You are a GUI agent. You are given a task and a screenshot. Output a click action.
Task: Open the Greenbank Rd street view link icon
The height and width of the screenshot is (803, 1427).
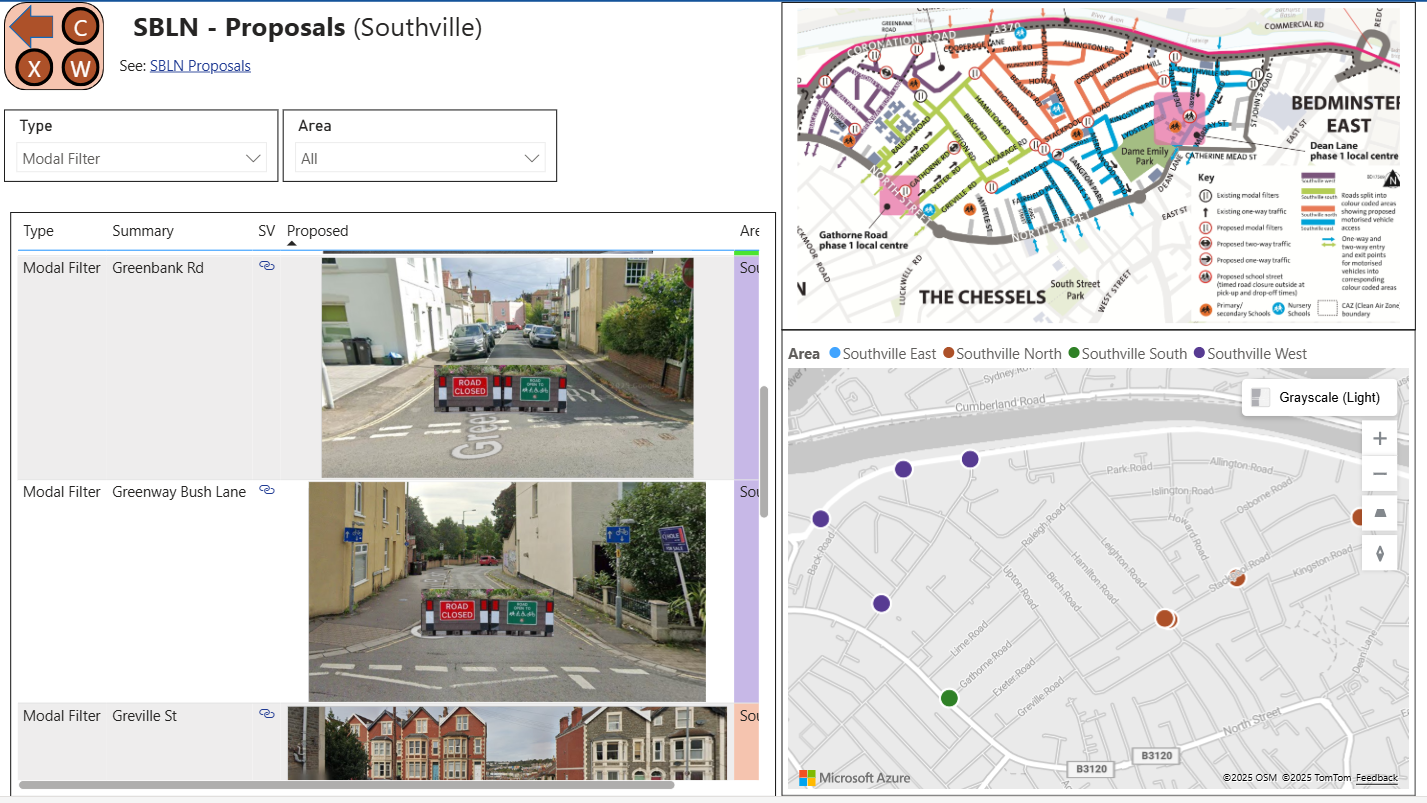point(266,266)
